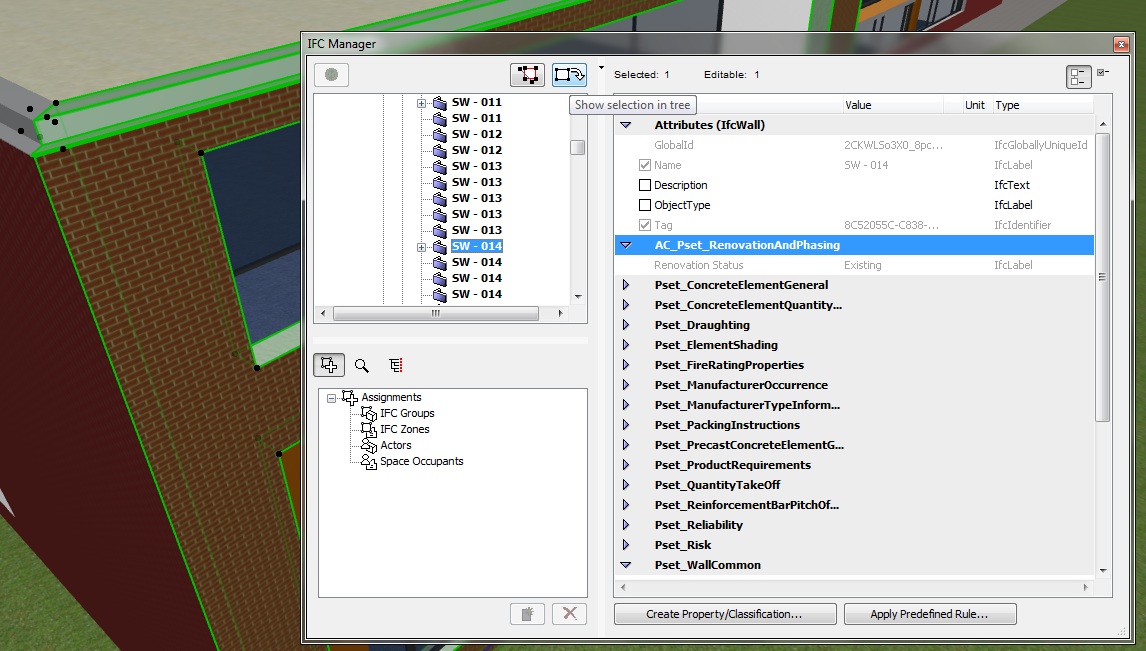This screenshot has width=1146, height=651.
Task: Click the magnifier search icon in lower panel
Action: pyautogui.click(x=361, y=364)
